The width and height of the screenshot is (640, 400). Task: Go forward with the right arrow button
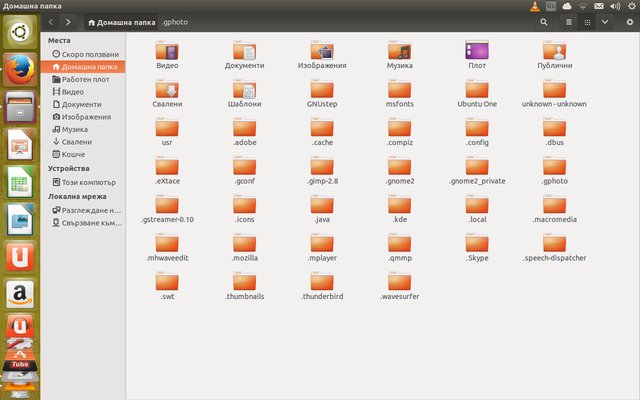pos(67,21)
